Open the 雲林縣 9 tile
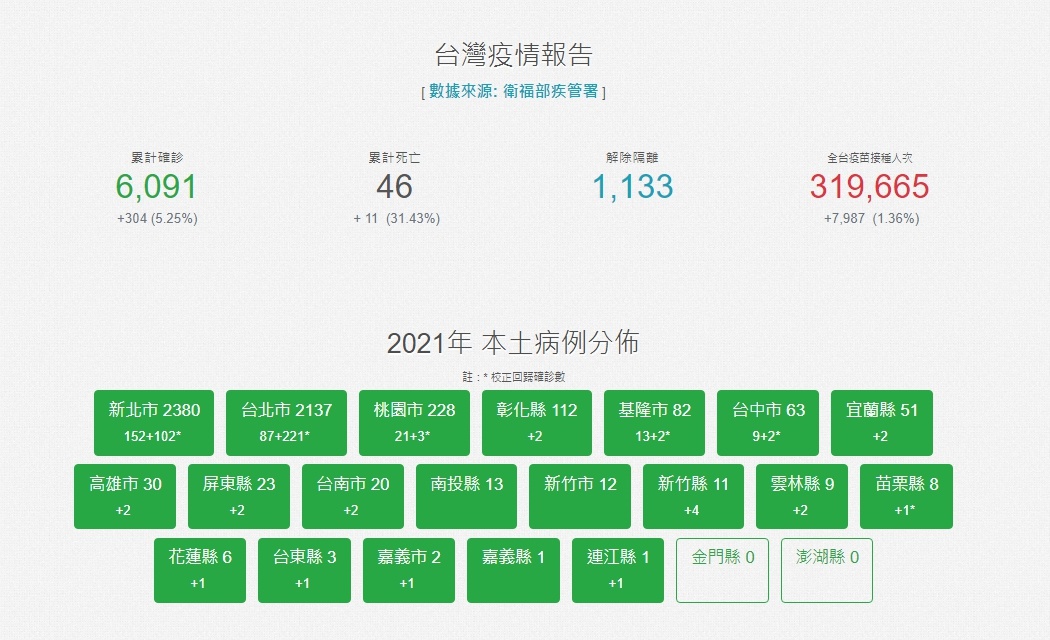Screen dimensions: 1050x640 point(802,496)
